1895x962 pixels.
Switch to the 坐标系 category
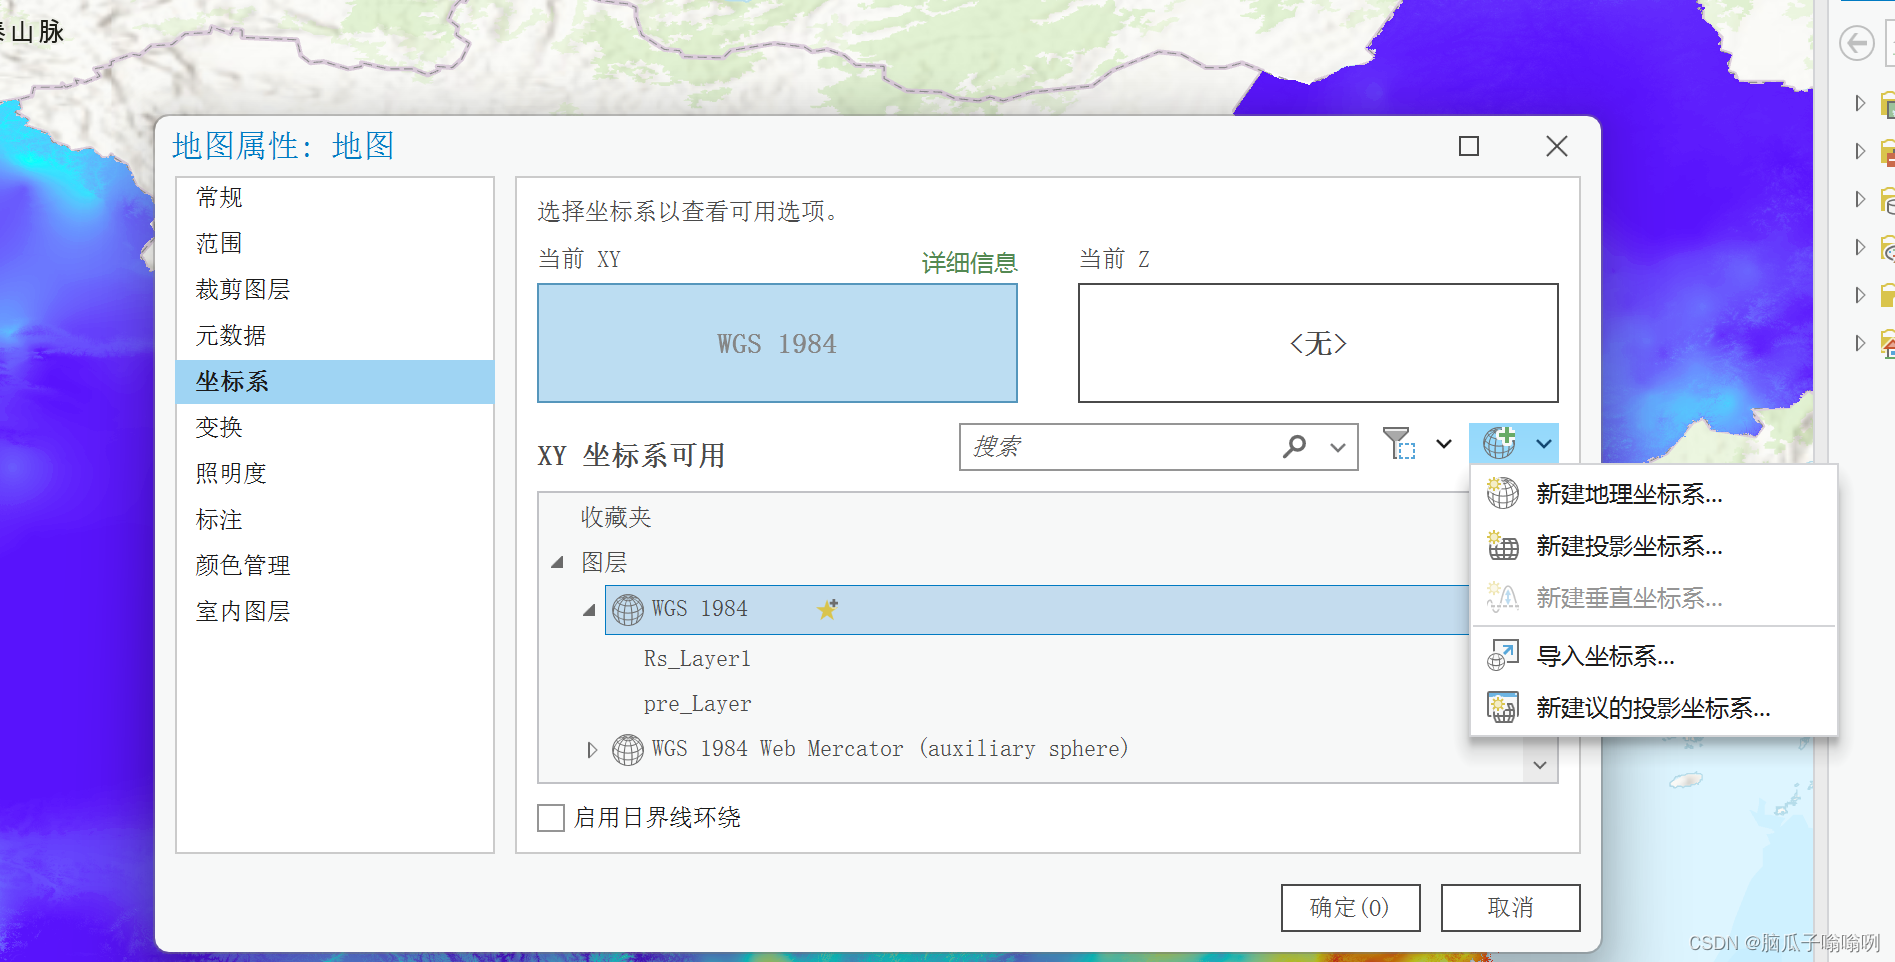point(232,381)
